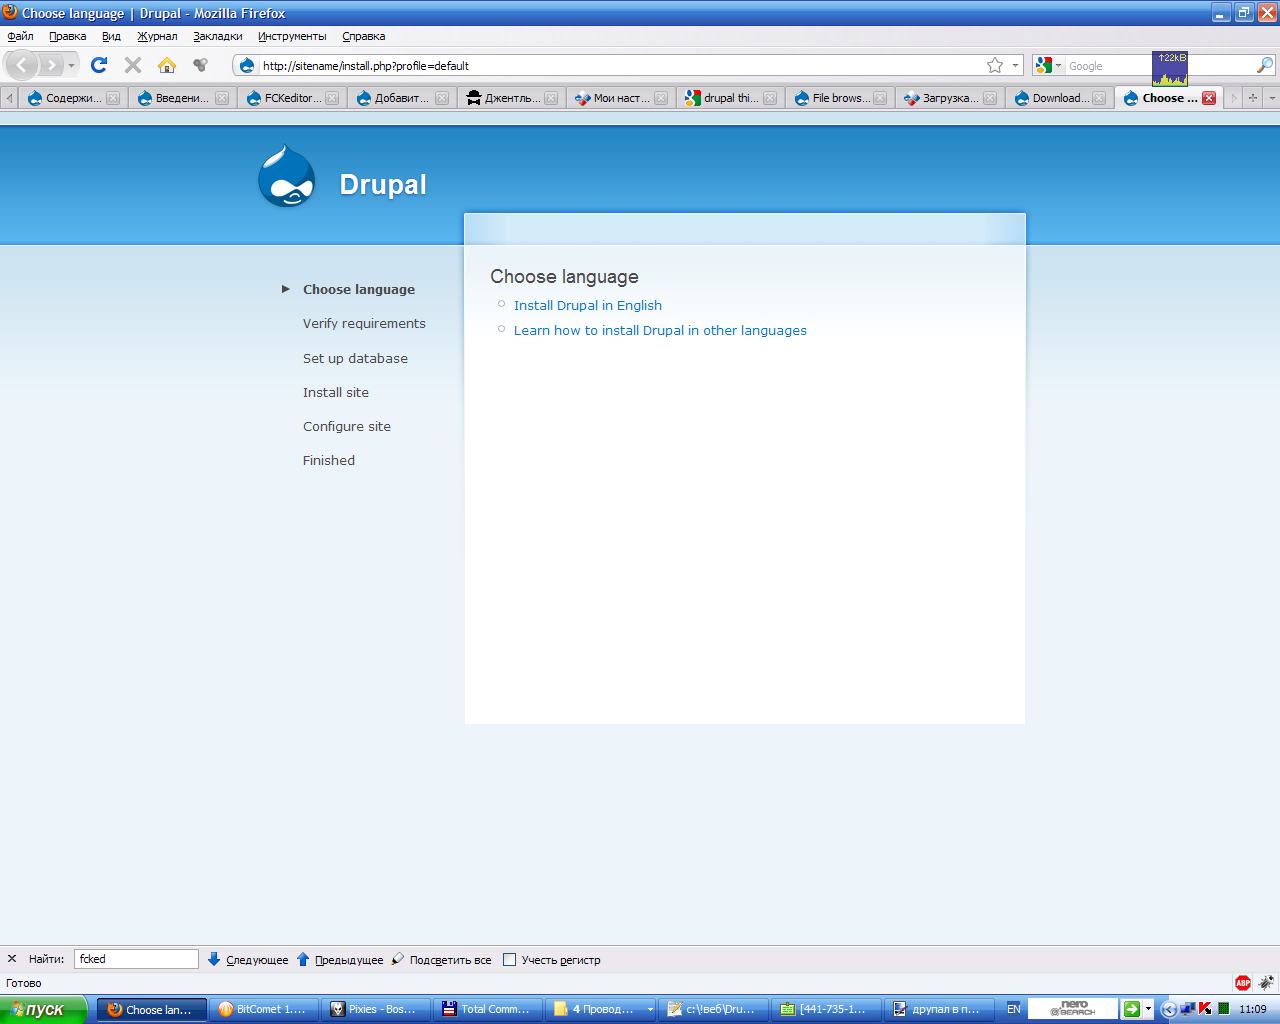
Task: Click the Drupal site name heading
Action: point(383,184)
